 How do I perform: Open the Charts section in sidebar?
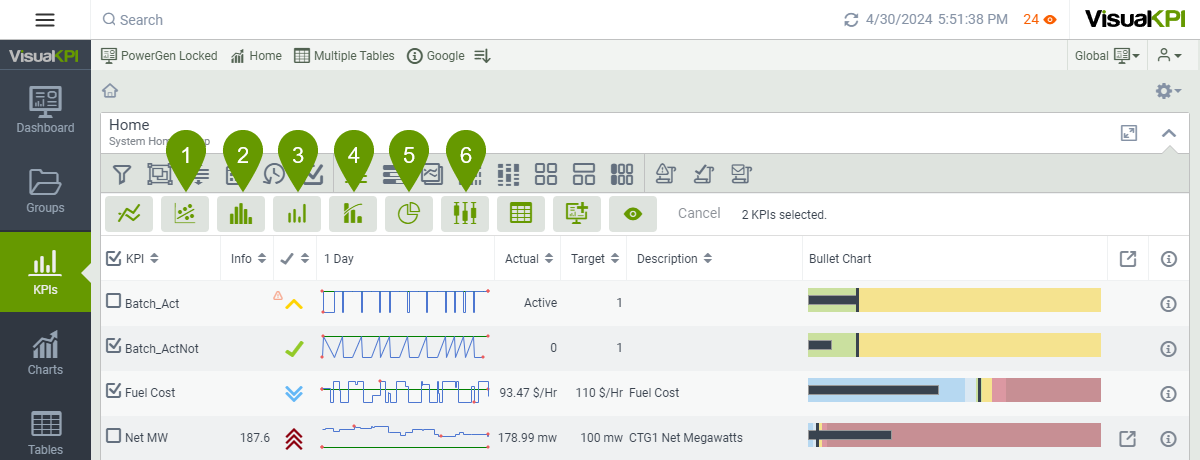click(x=45, y=352)
